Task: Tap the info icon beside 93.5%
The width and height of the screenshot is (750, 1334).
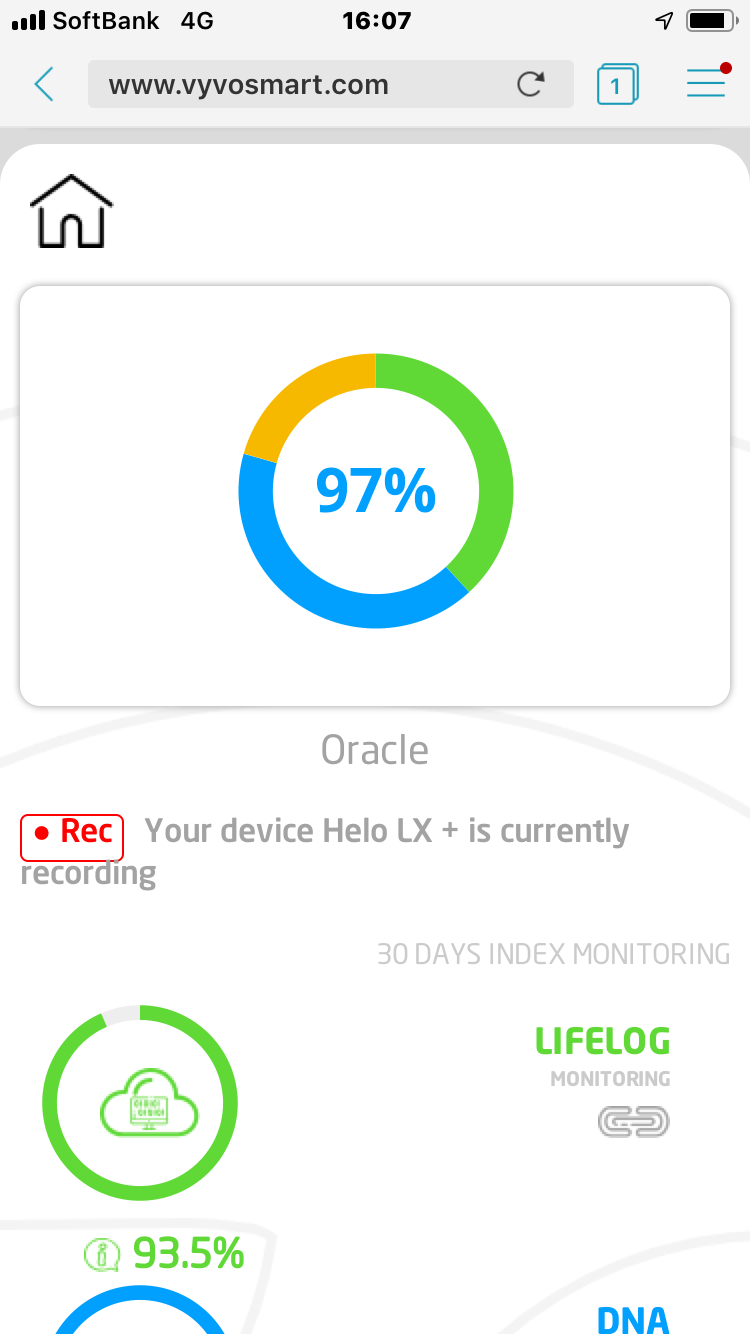Action: click(102, 1255)
